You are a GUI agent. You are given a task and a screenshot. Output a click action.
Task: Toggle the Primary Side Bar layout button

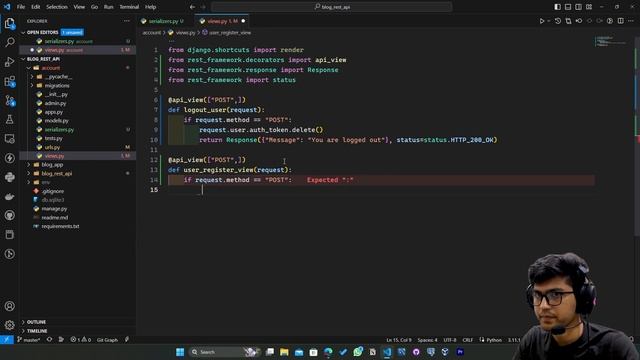pos(558,7)
